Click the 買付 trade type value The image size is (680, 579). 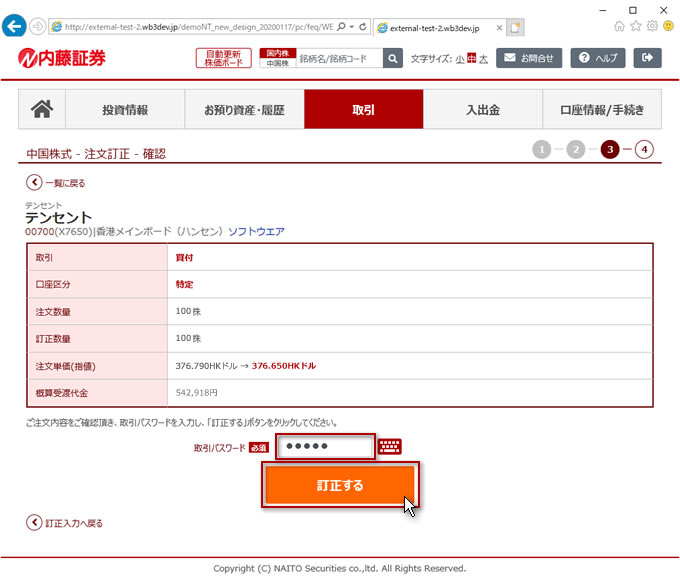(x=184, y=258)
